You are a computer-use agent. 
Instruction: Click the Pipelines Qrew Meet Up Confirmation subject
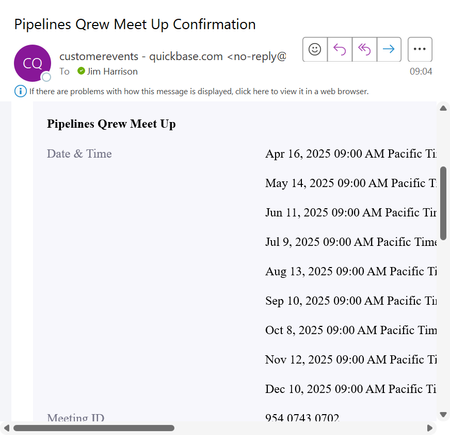[135, 24]
